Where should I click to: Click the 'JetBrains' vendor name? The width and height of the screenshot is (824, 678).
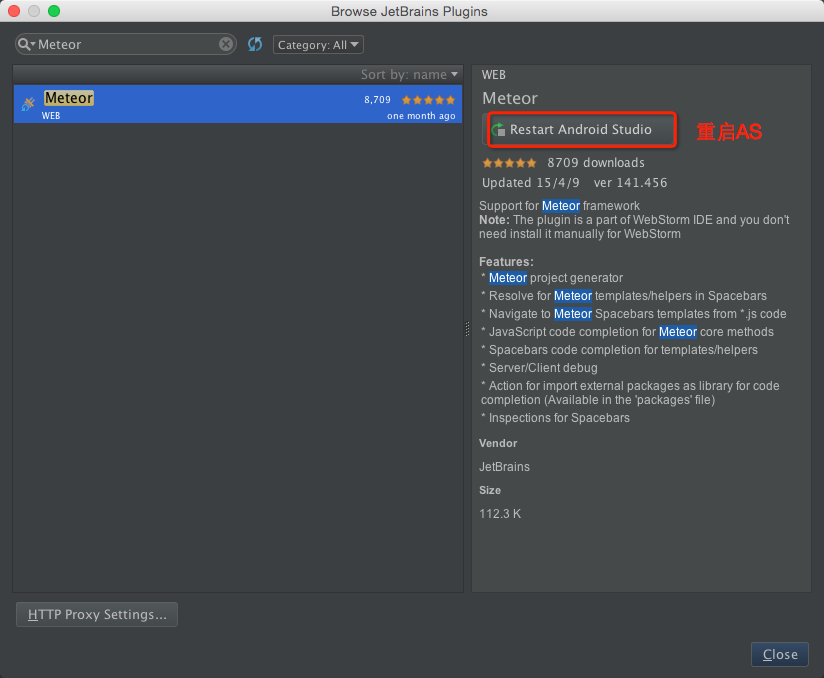504,467
